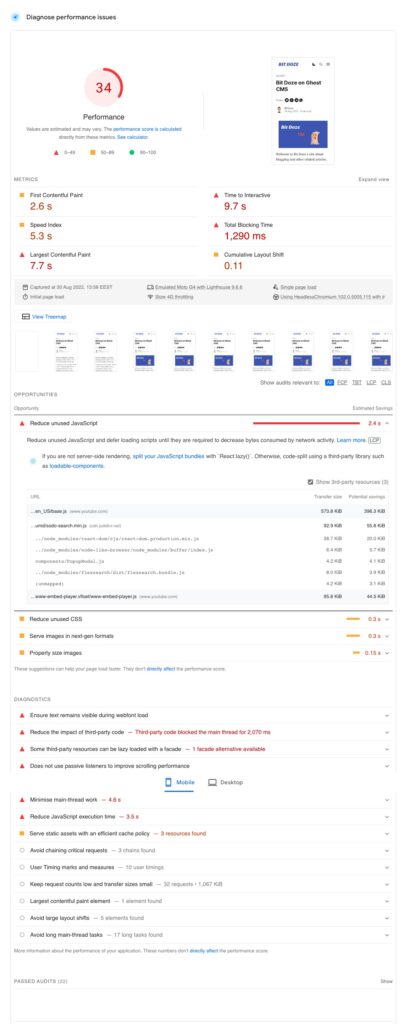Select the All audits filter
The height and width of the screenshot is (1024, 412).
pos(330,383)
